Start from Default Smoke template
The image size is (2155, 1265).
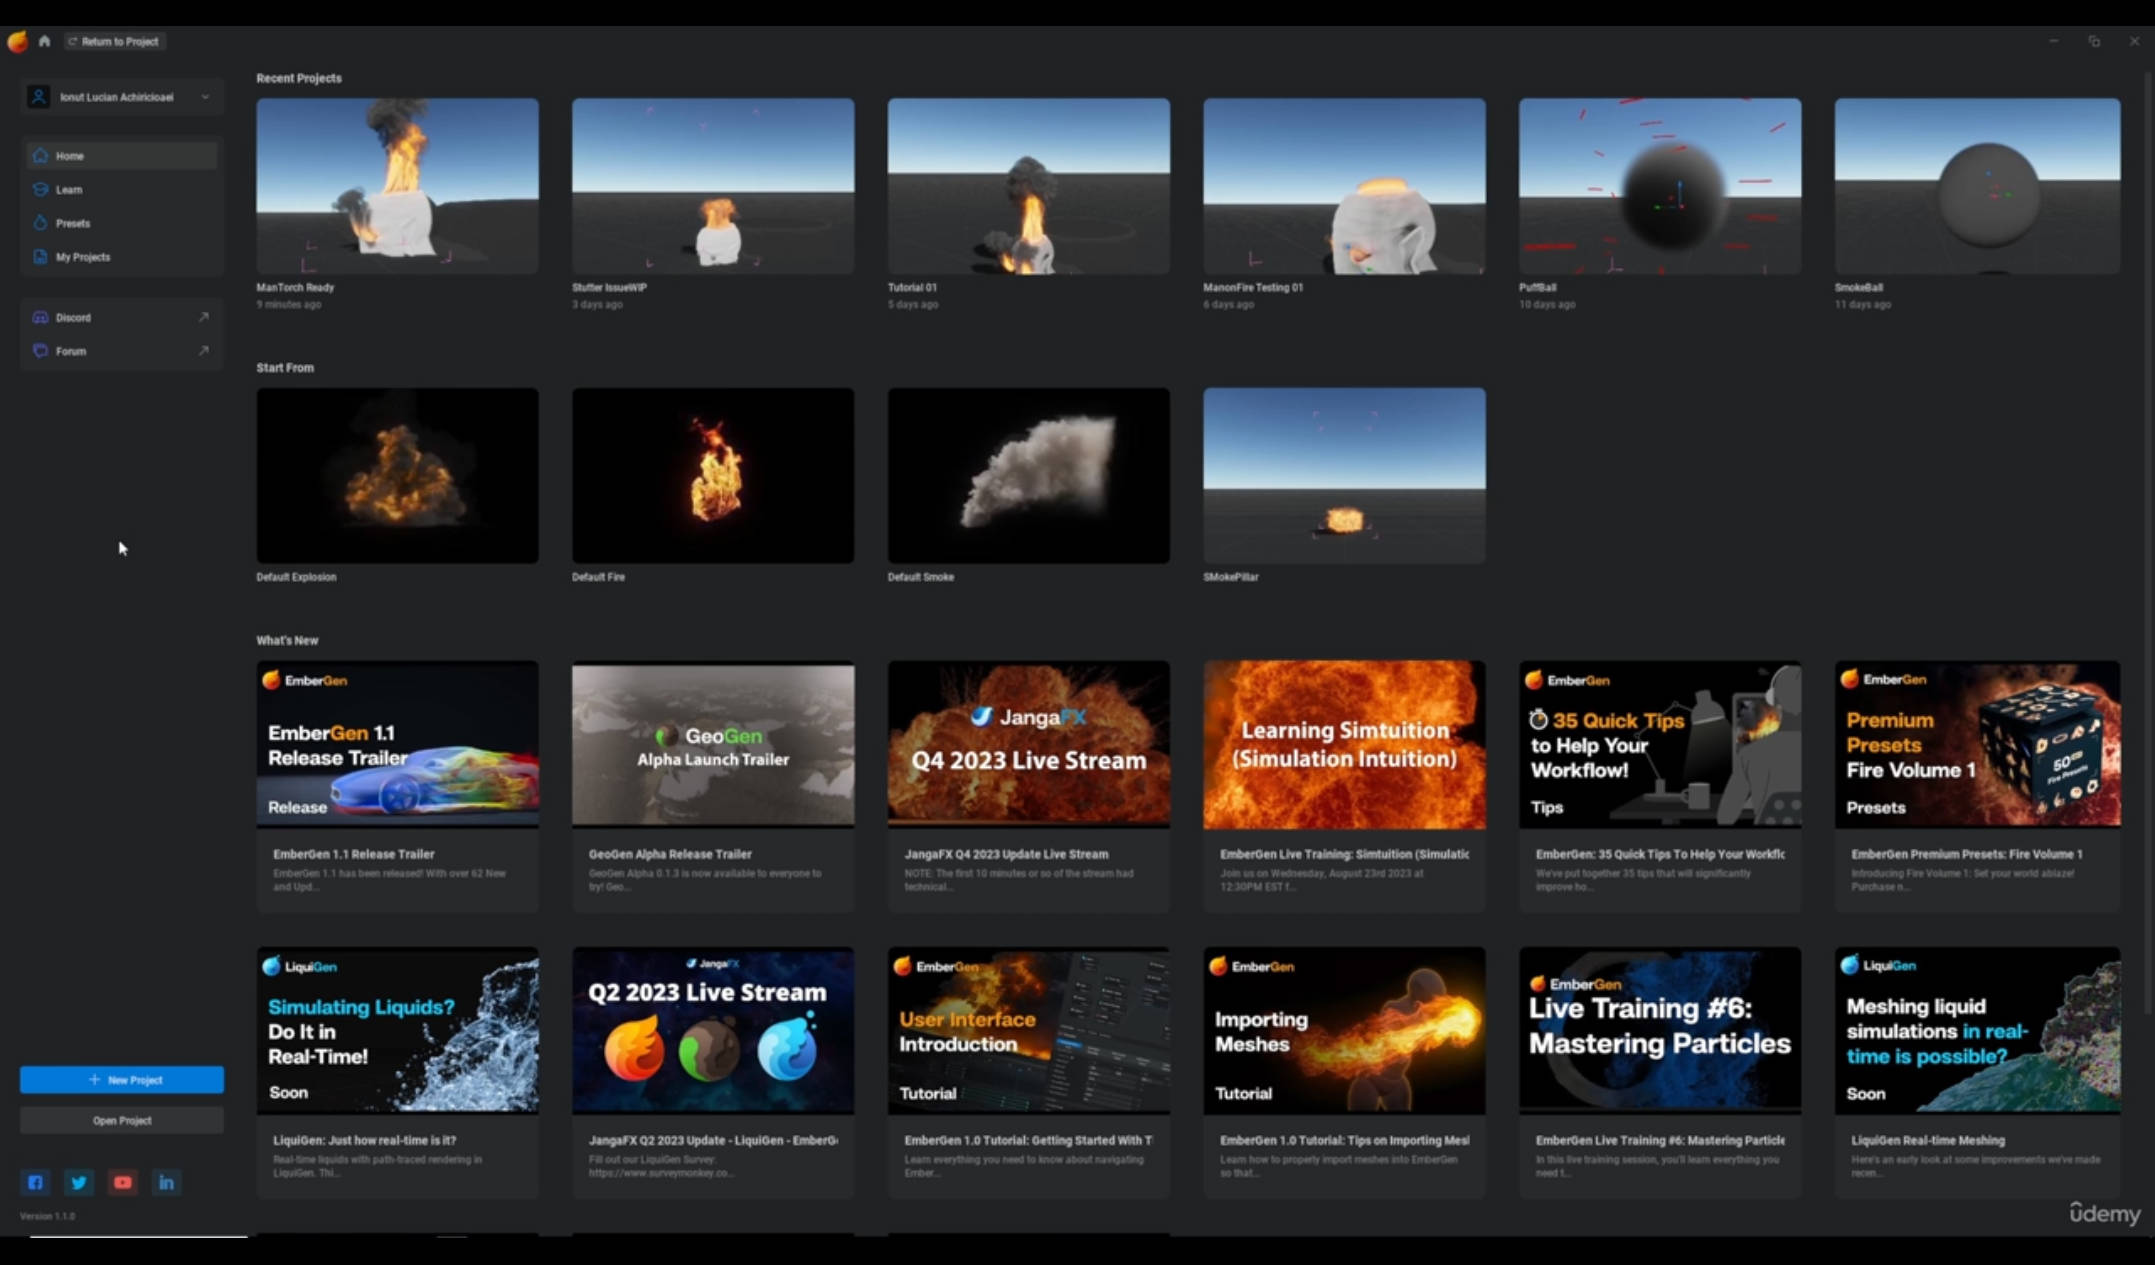[1029, 476]
